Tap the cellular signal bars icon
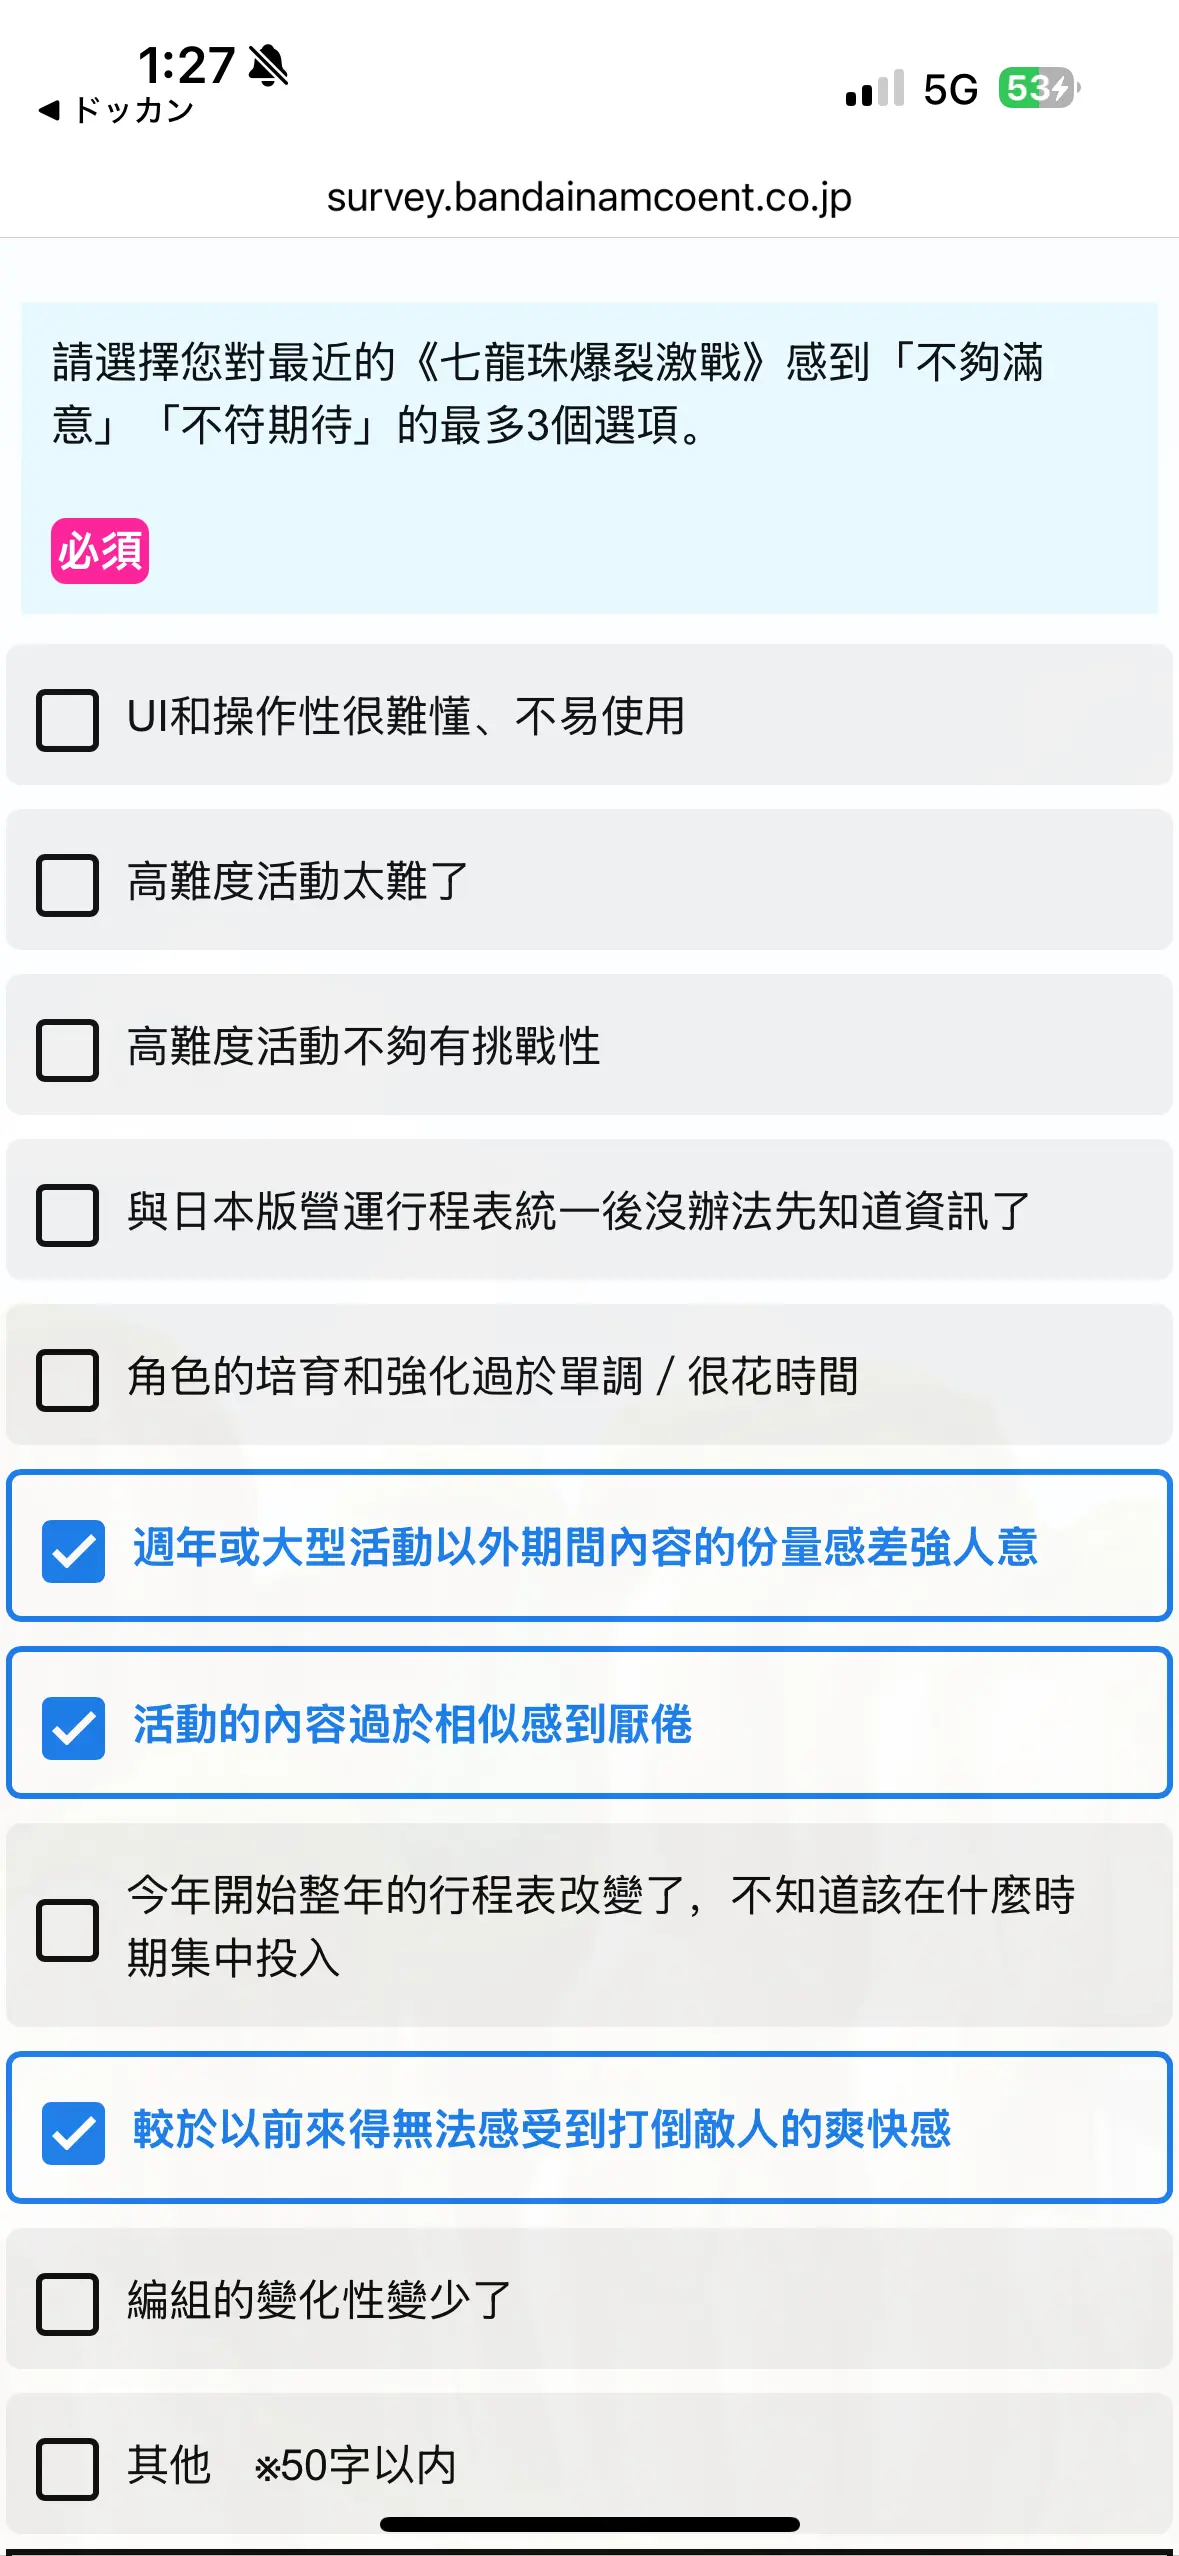 (x=874, y=88)
